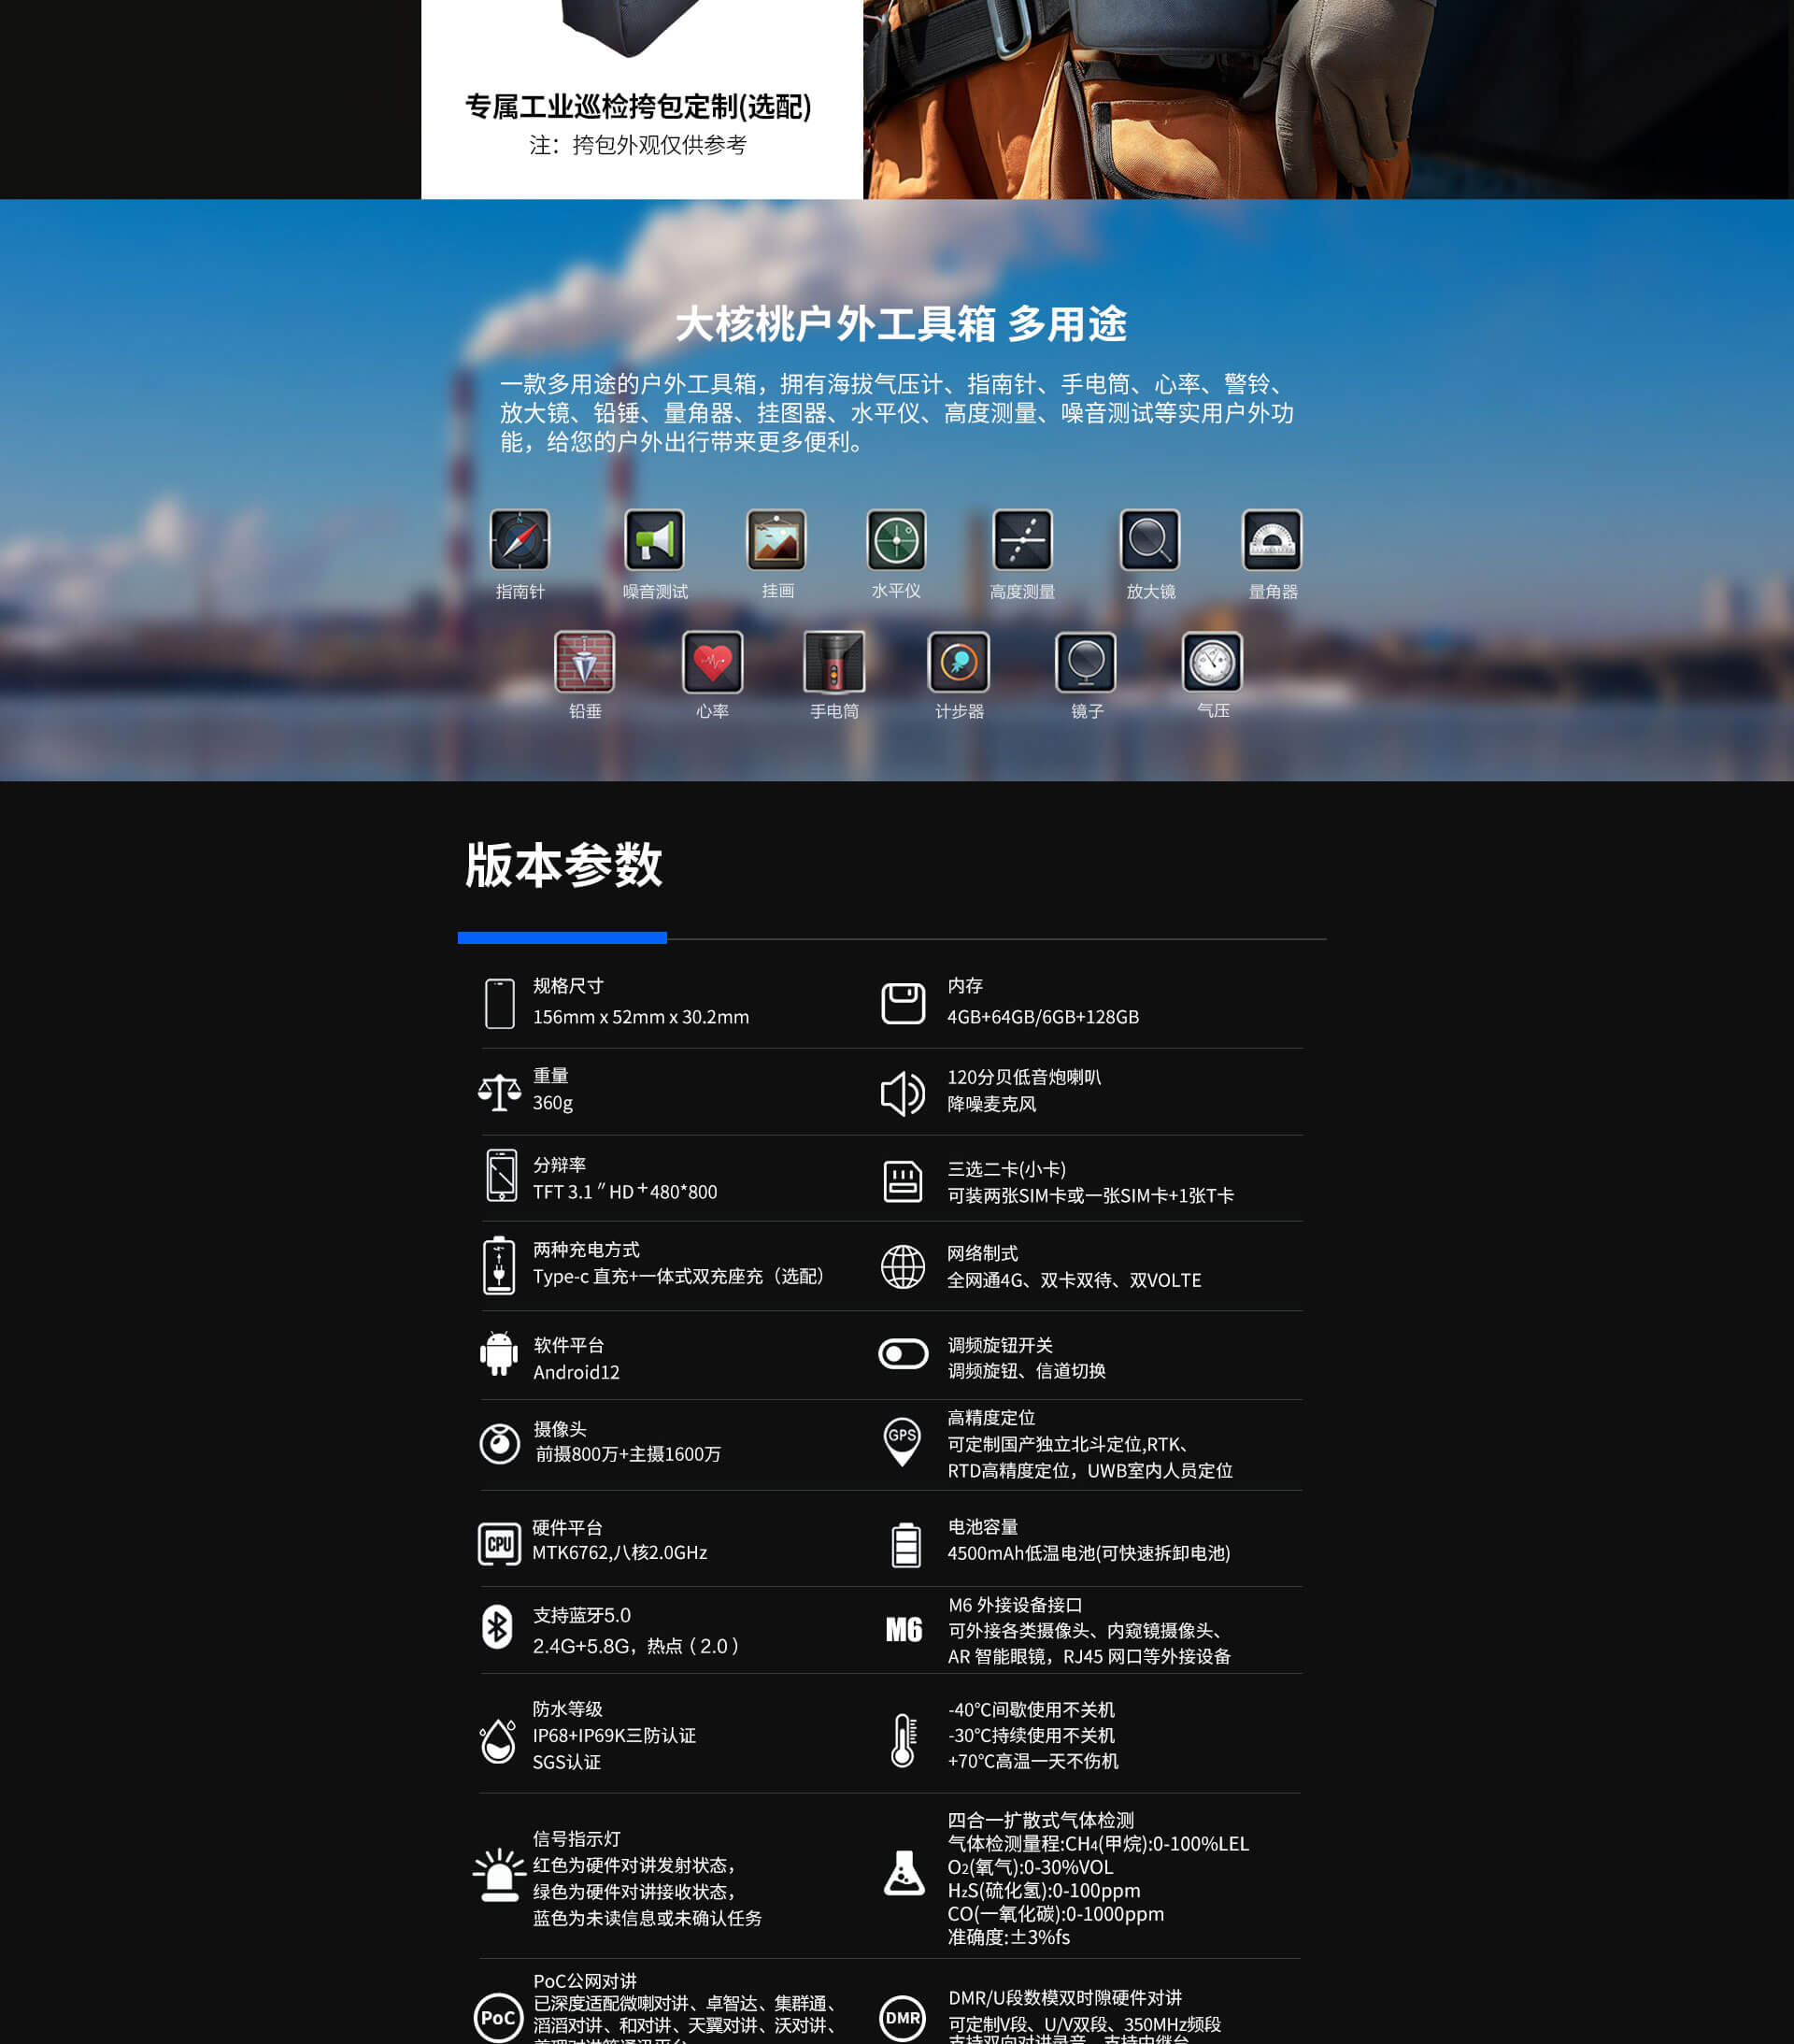
Task: Click the plumb bob (铅垂) icon
Action: (585, 662)
